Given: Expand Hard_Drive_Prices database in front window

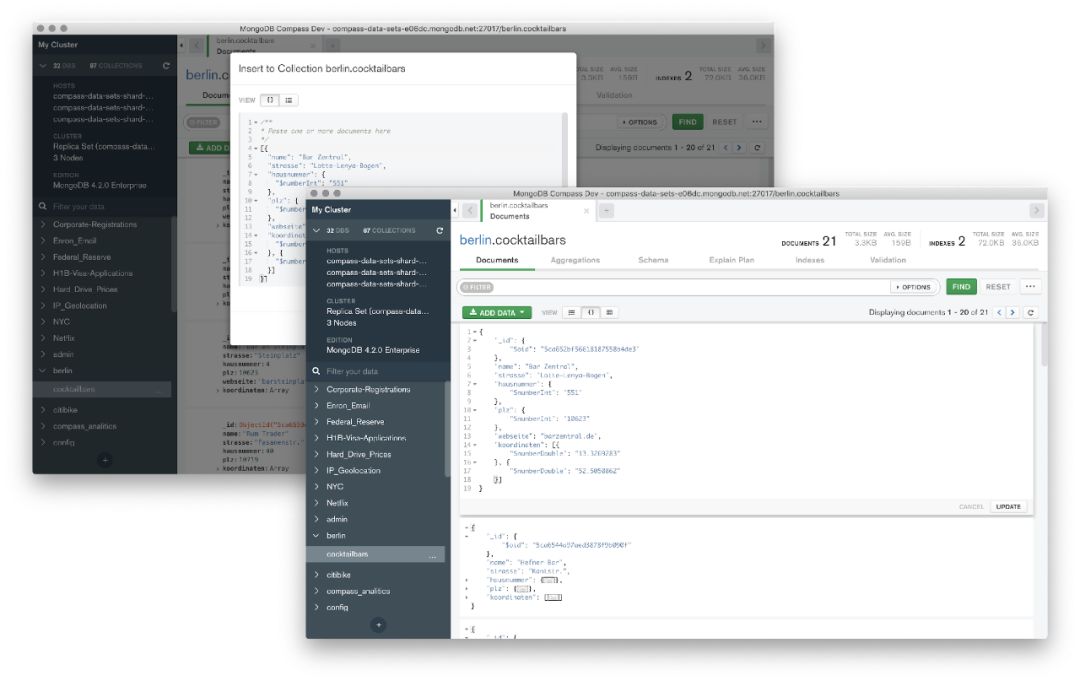Looking at the screenshot, I should (x=316, y=454).
